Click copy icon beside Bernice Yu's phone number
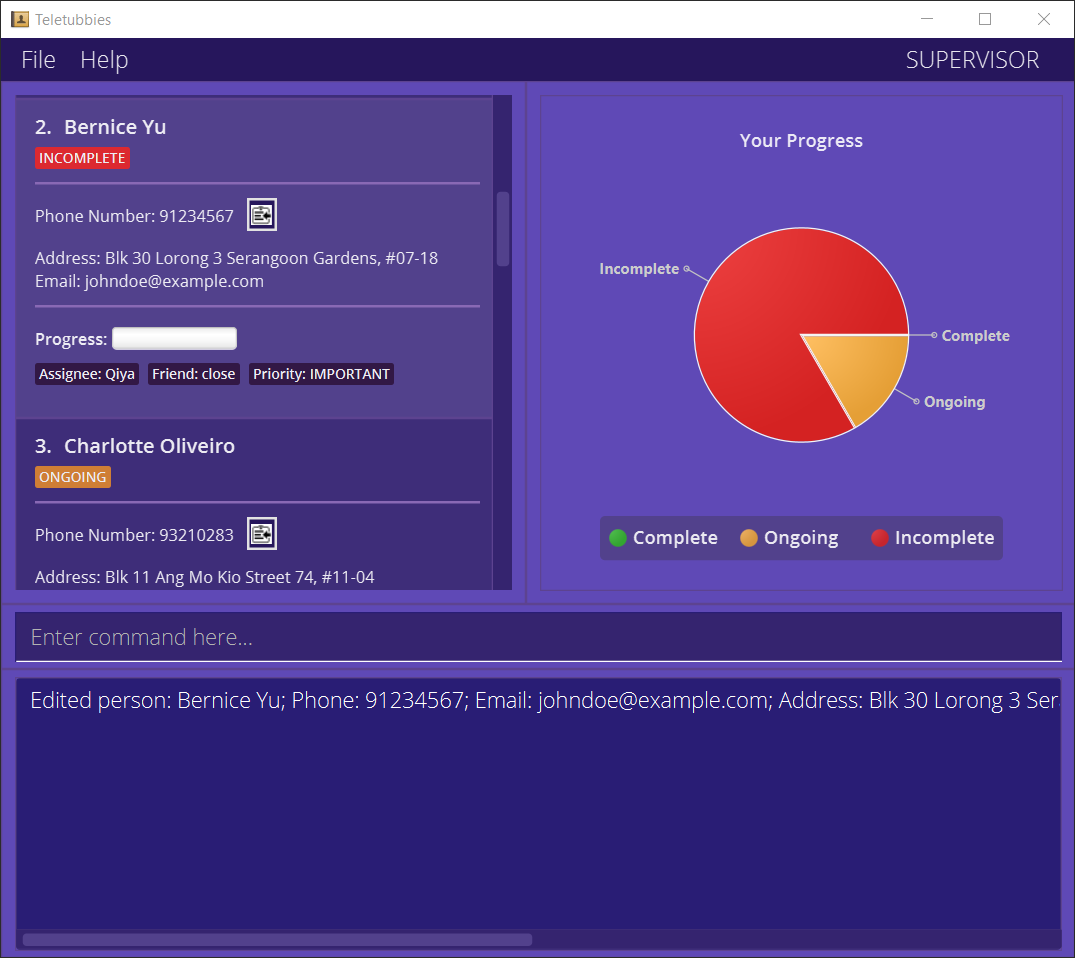 click(261, 215)
